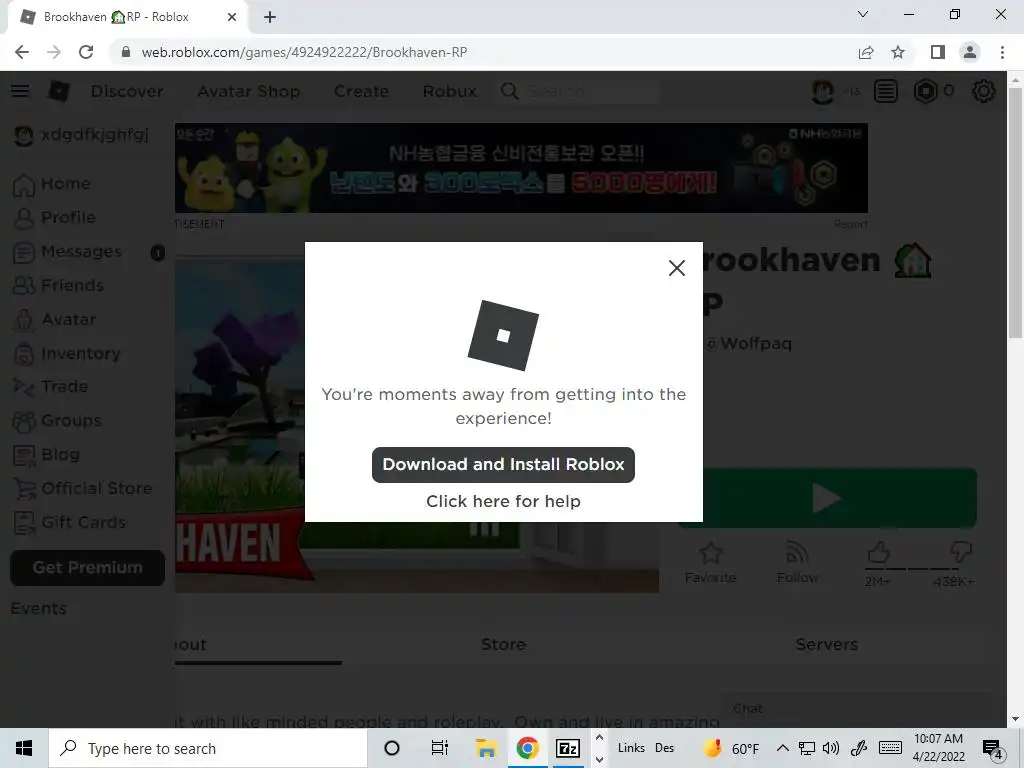Open Trade in the sidebar
1024x768 pixels.
(50, 387)
